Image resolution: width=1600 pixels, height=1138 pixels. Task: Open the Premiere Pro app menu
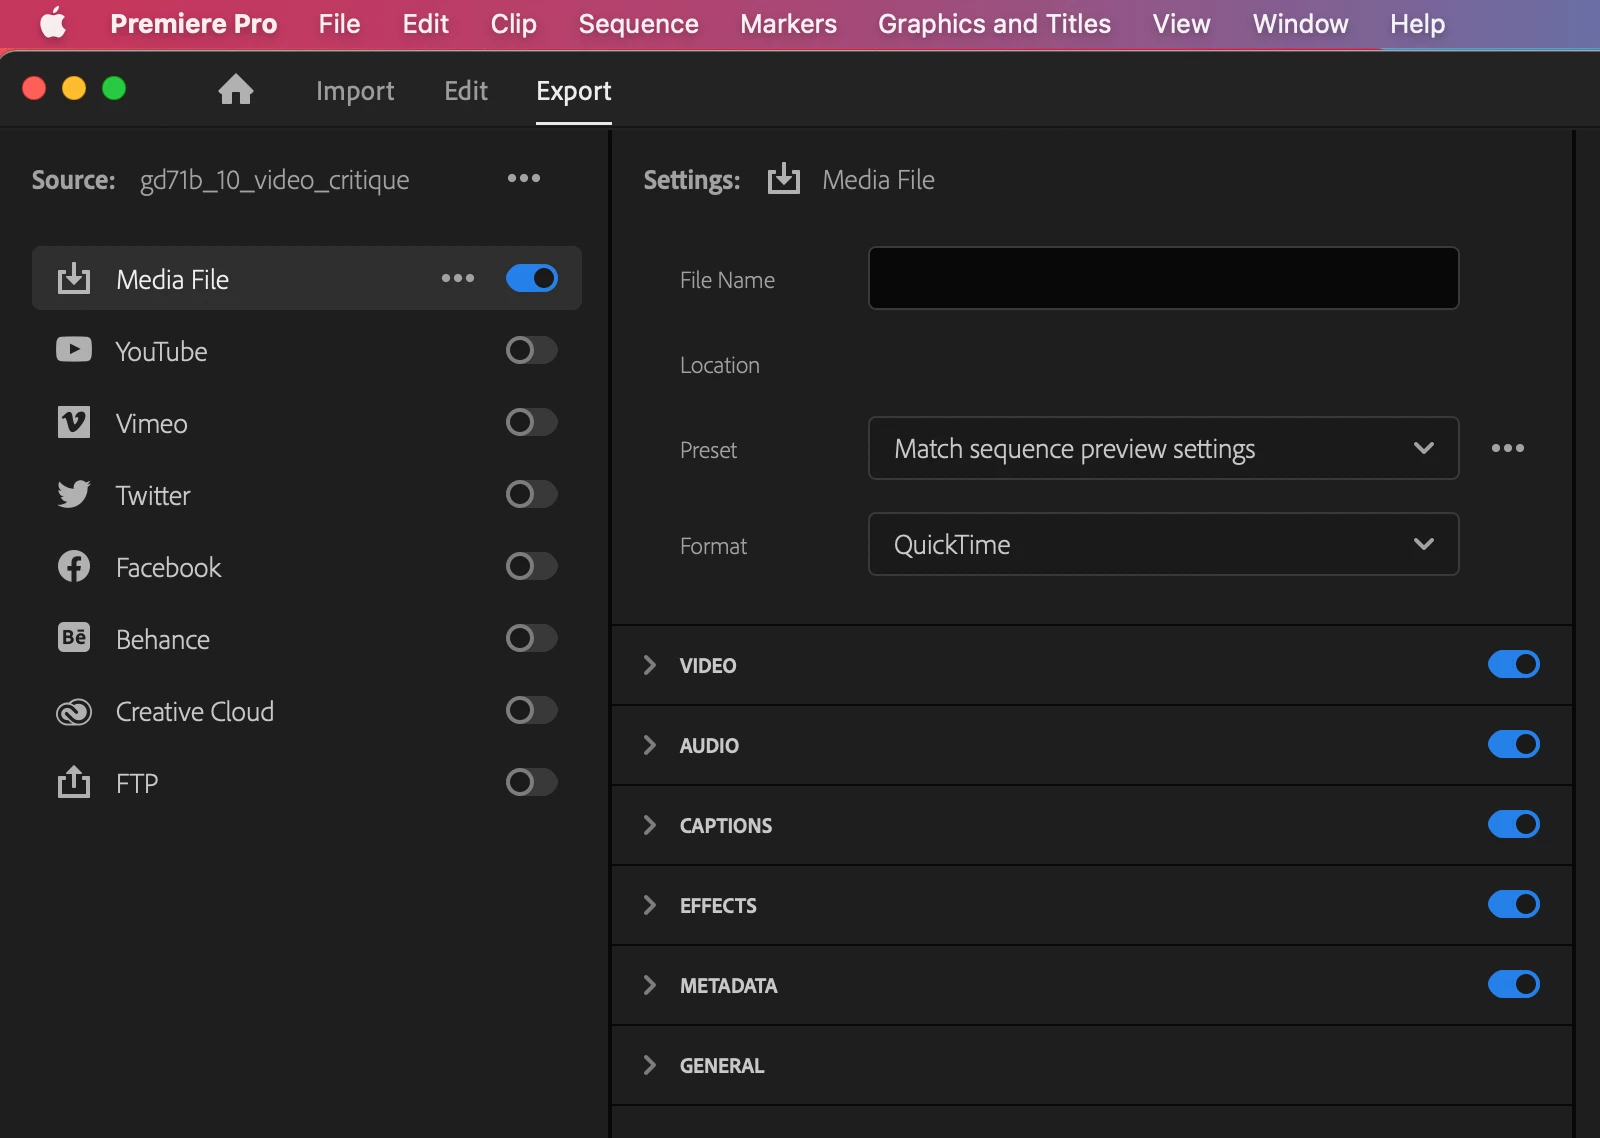point(193,23)
